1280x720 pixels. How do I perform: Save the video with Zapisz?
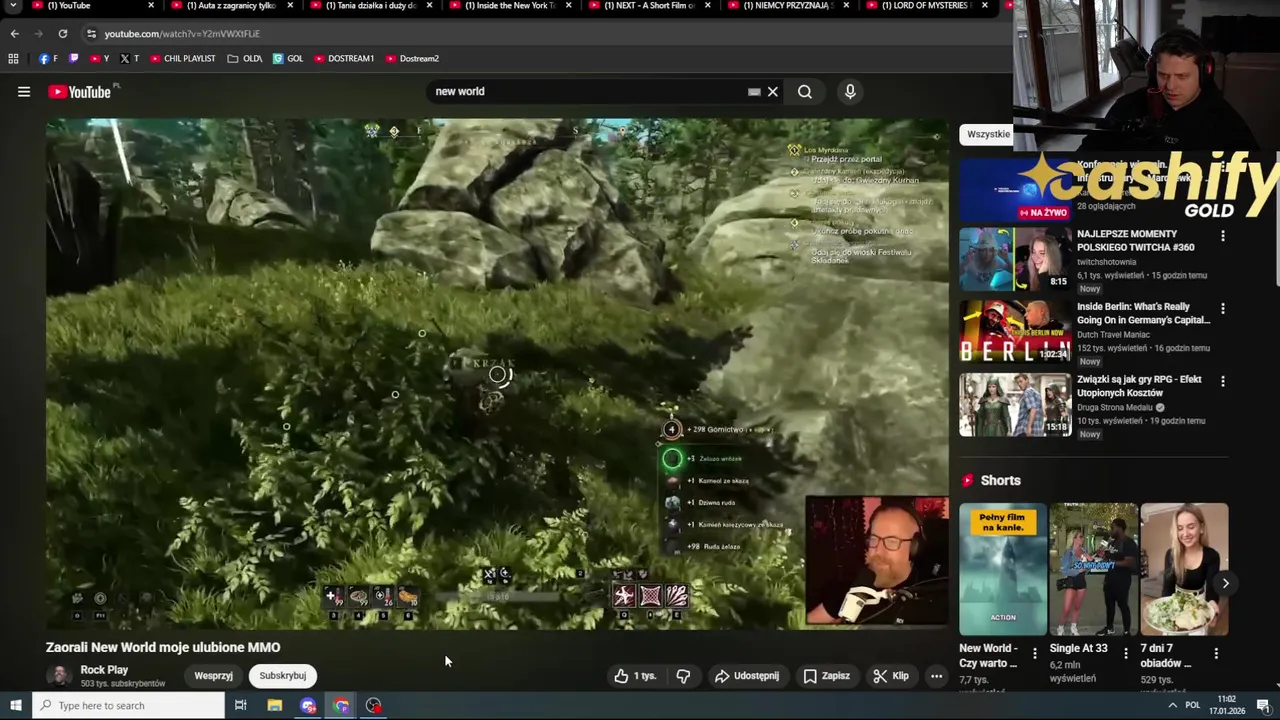(826, 676)
